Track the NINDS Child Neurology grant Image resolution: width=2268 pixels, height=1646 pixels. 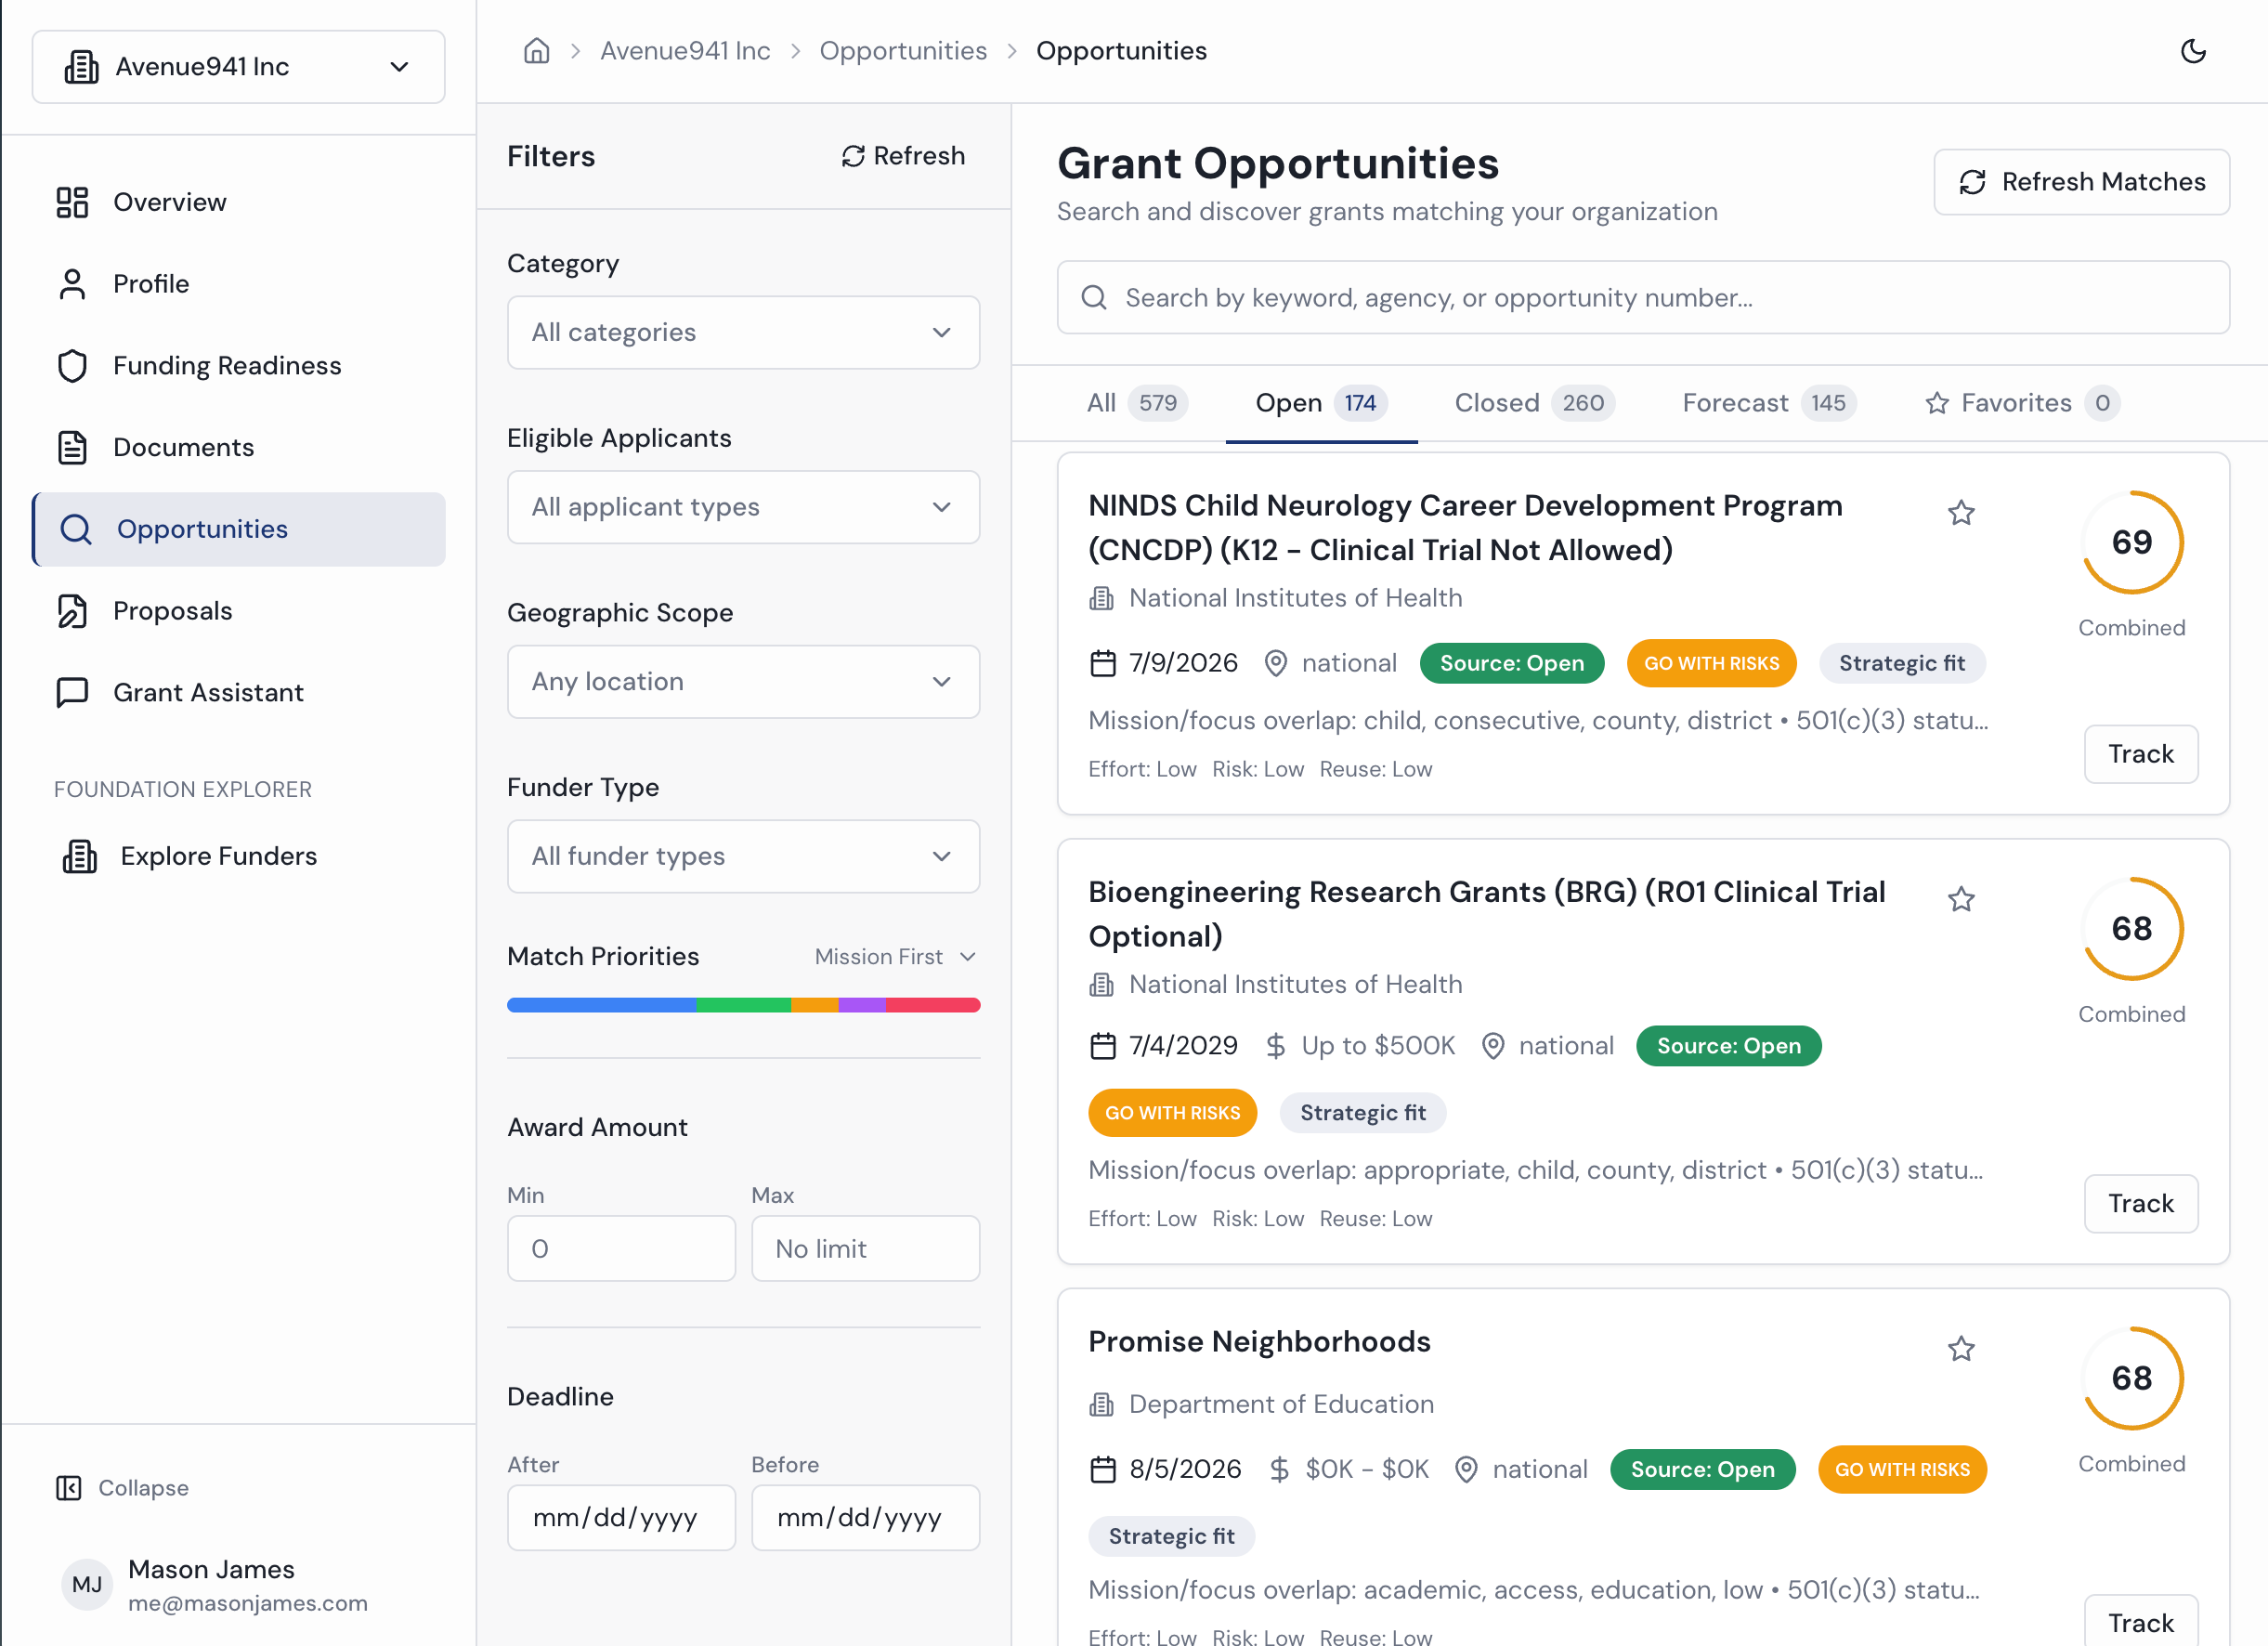tap(2140, 754)
